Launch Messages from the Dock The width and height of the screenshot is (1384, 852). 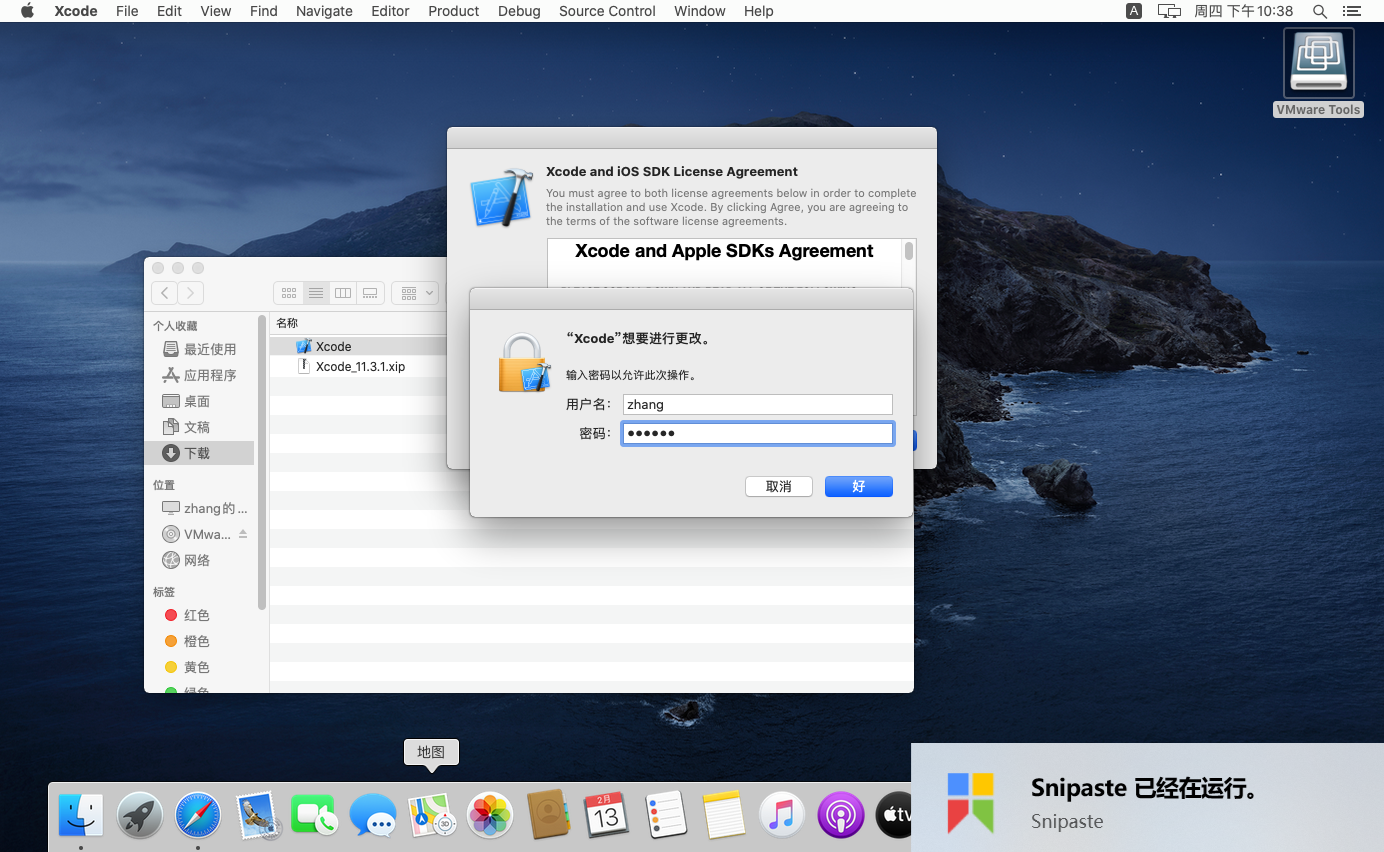(x=372, y=815)
